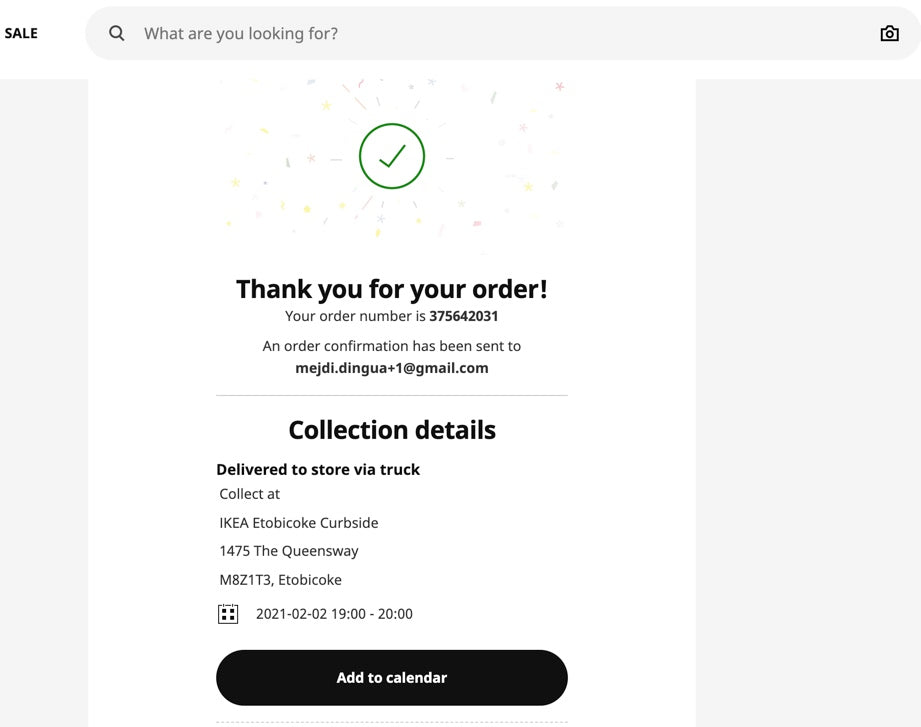Click "An order confirmation has been sent to" text
921x727 pixels.
click(x=392, y=346)
